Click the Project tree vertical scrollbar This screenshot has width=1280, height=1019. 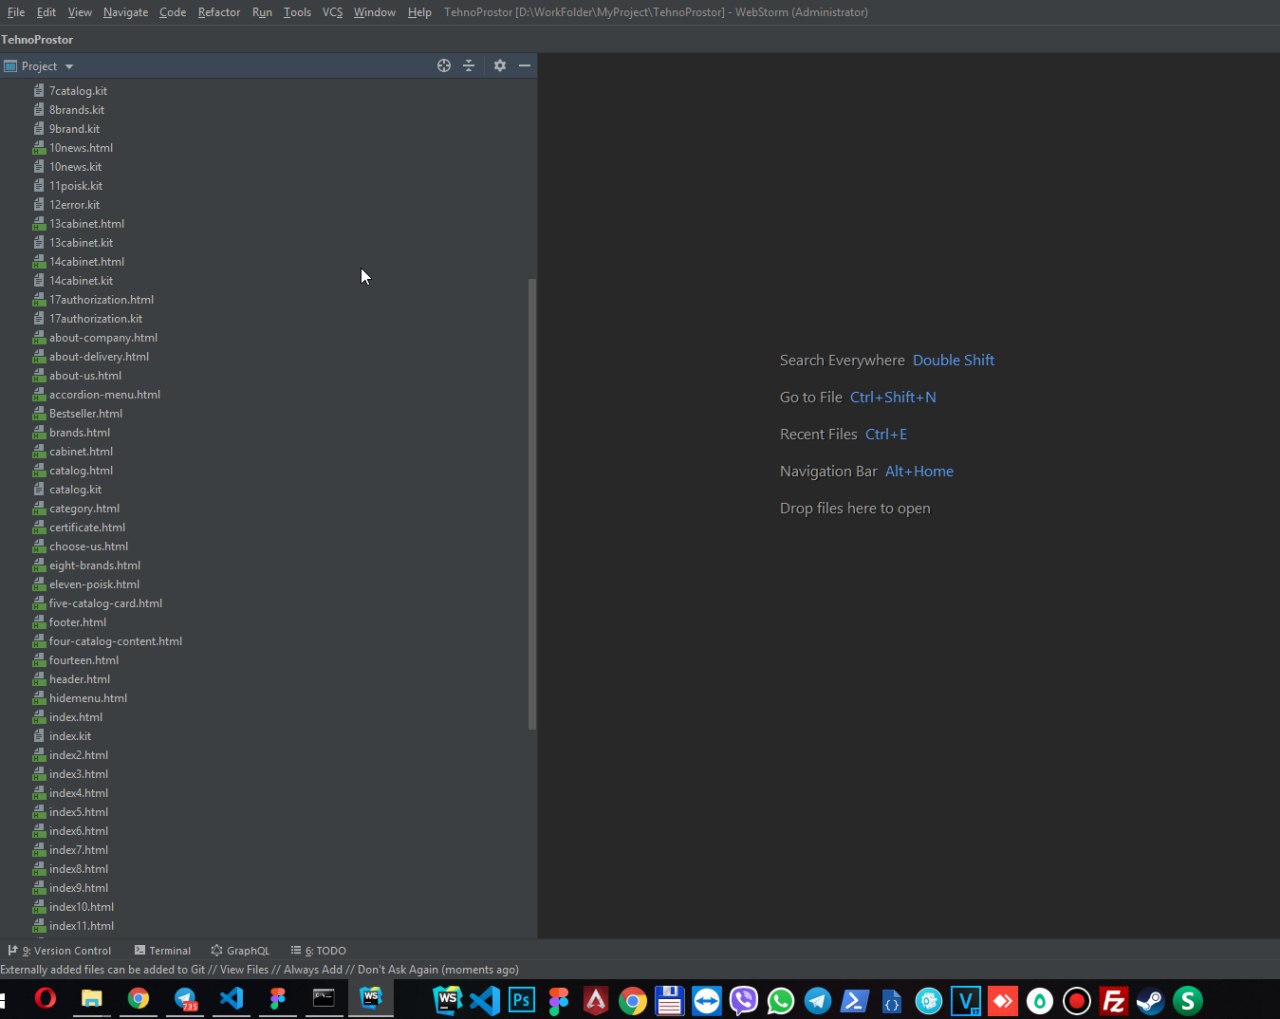[532, 504]
